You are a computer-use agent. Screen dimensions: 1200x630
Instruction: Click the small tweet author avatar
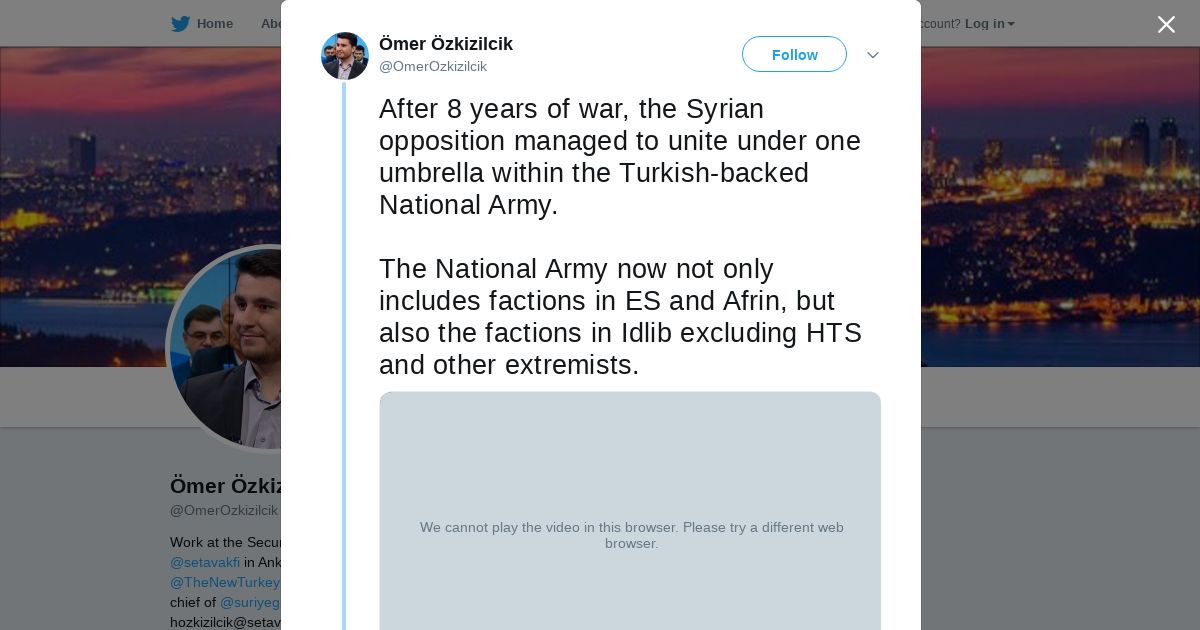coord(345,56)
